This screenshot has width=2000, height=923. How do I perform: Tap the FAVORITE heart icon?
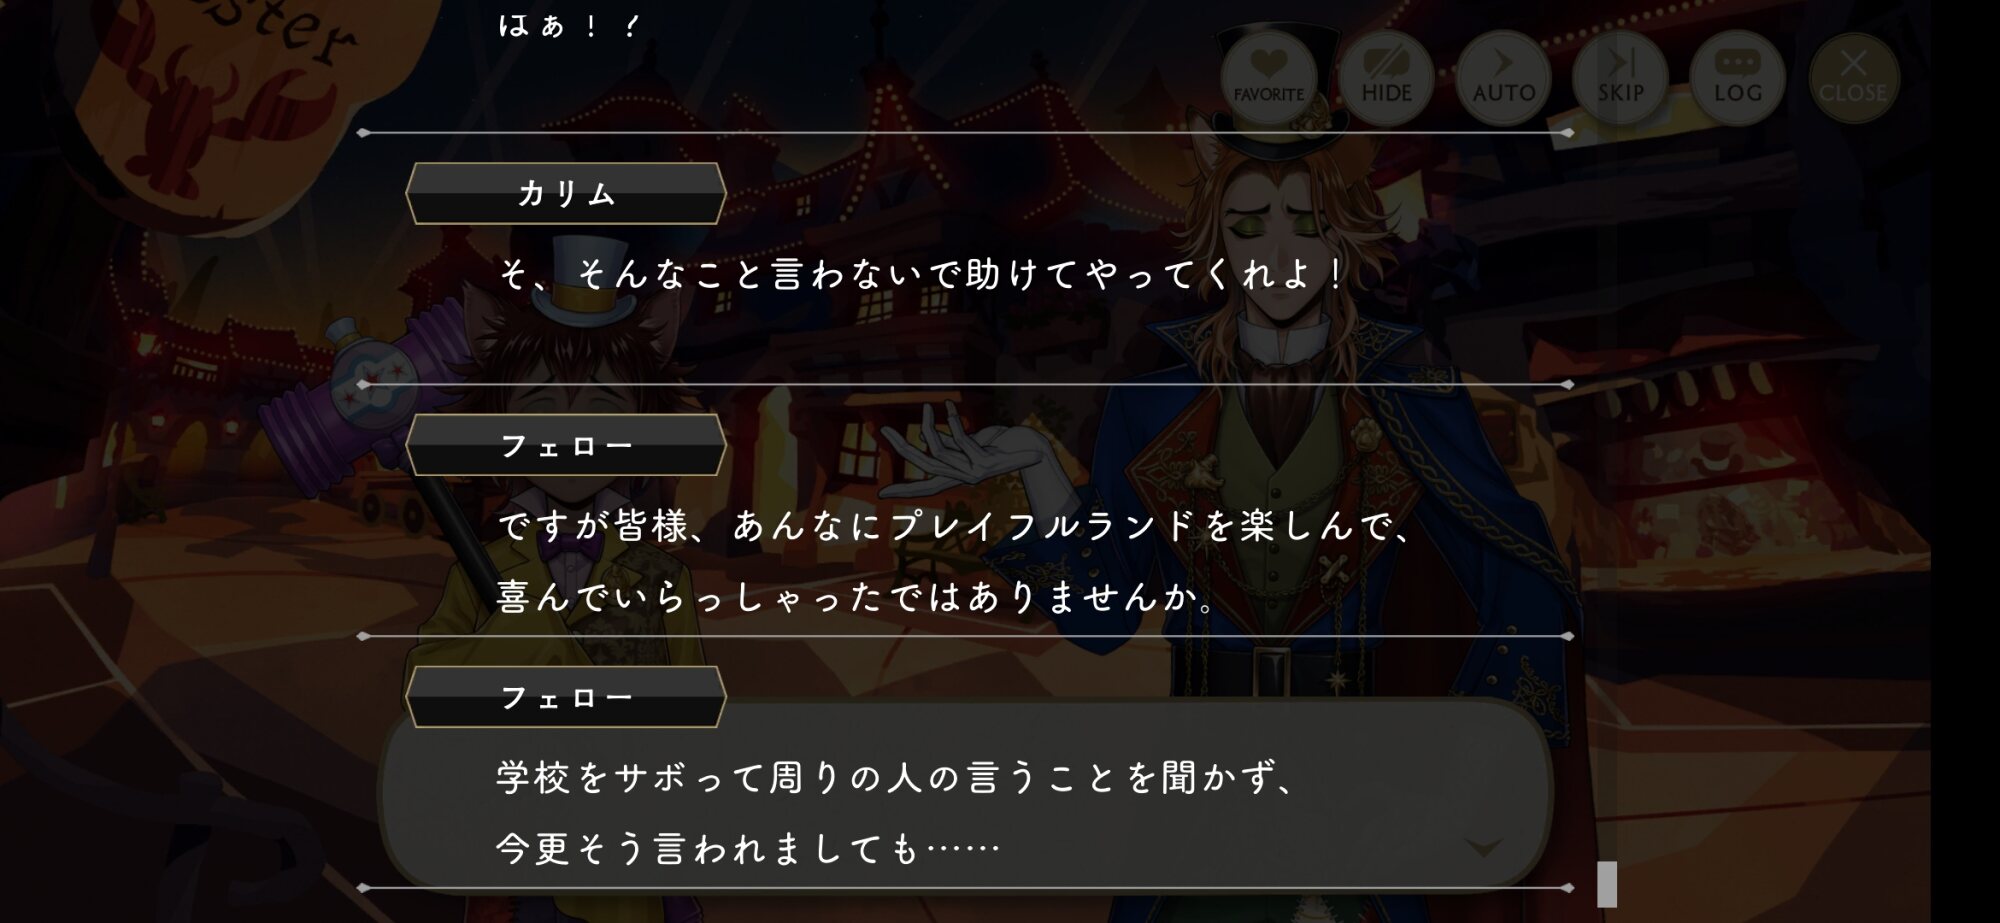pos(1268,77)
